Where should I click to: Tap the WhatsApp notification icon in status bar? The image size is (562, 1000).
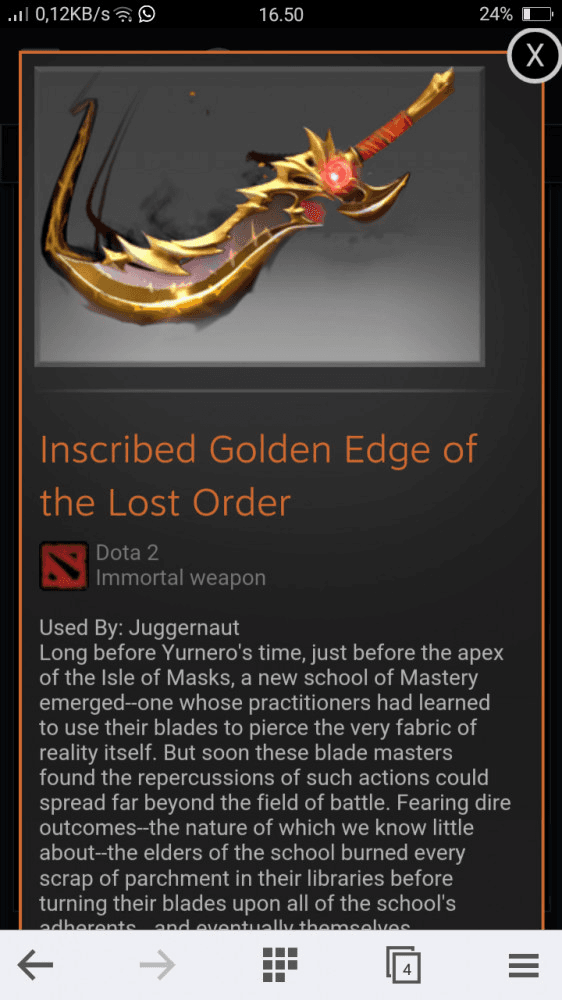coord(146,14)
